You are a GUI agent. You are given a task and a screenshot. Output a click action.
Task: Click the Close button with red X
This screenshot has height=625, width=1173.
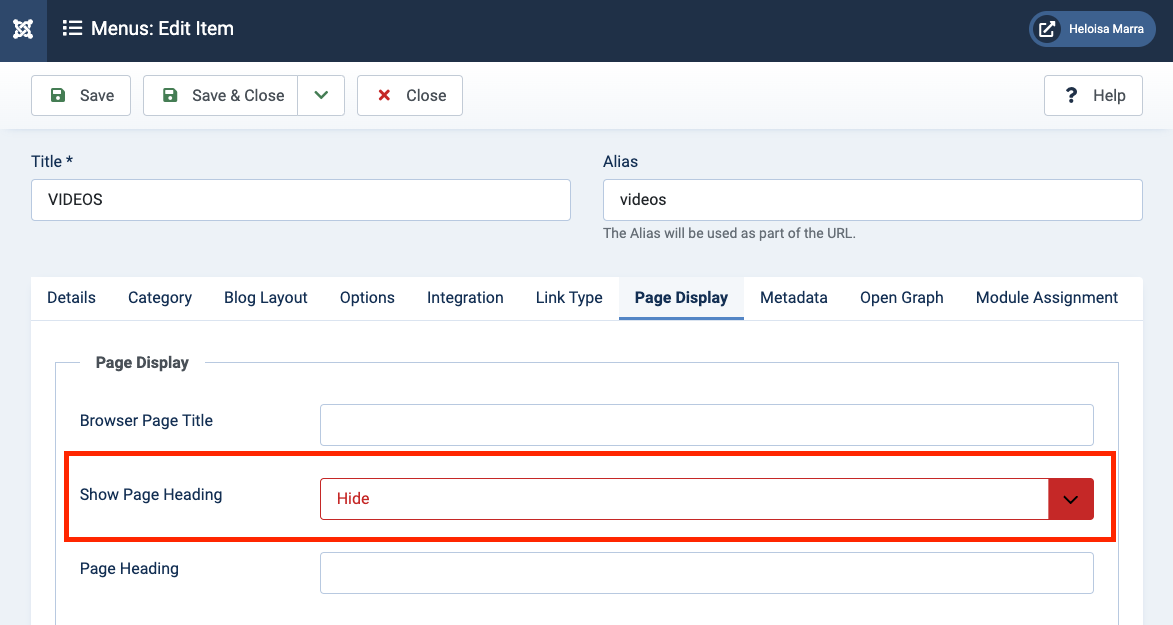coord(410,96)
